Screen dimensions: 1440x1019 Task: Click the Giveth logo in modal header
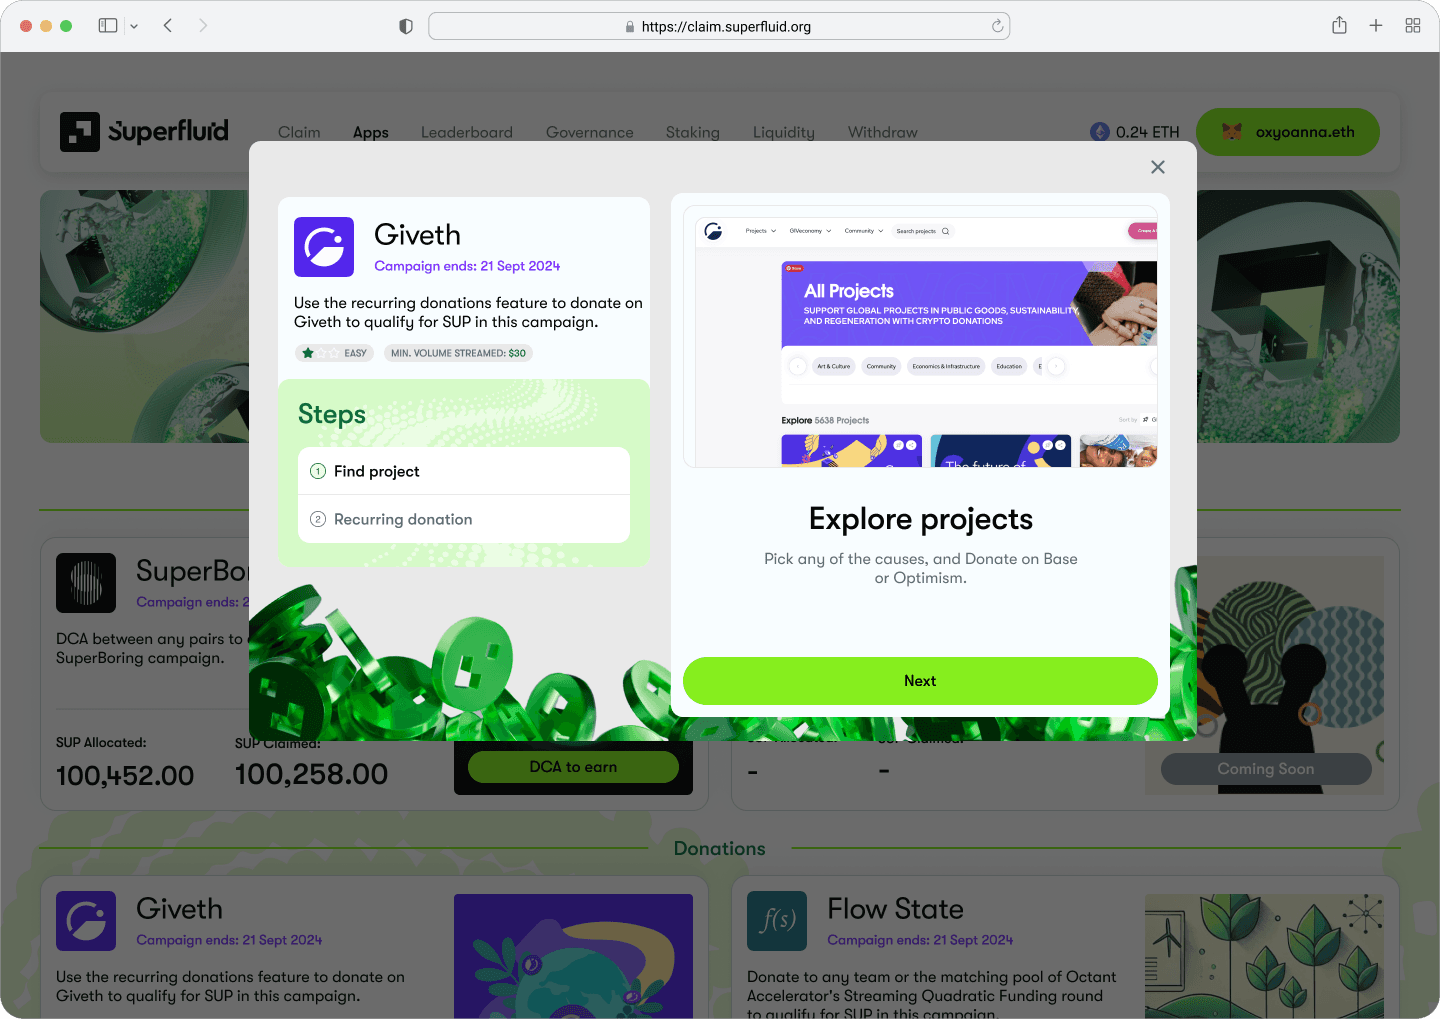click(x=324, y=247)
